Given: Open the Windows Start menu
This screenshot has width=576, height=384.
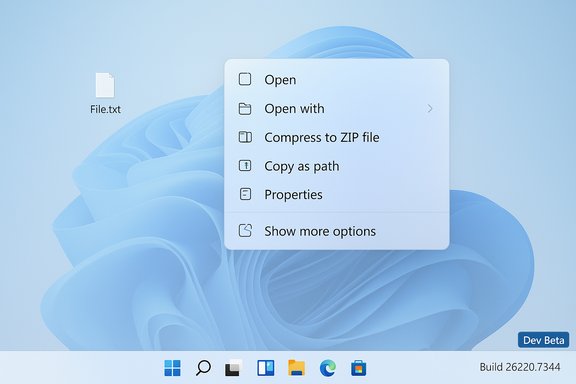Looking at the screenshot, I should tap(172, 367).
